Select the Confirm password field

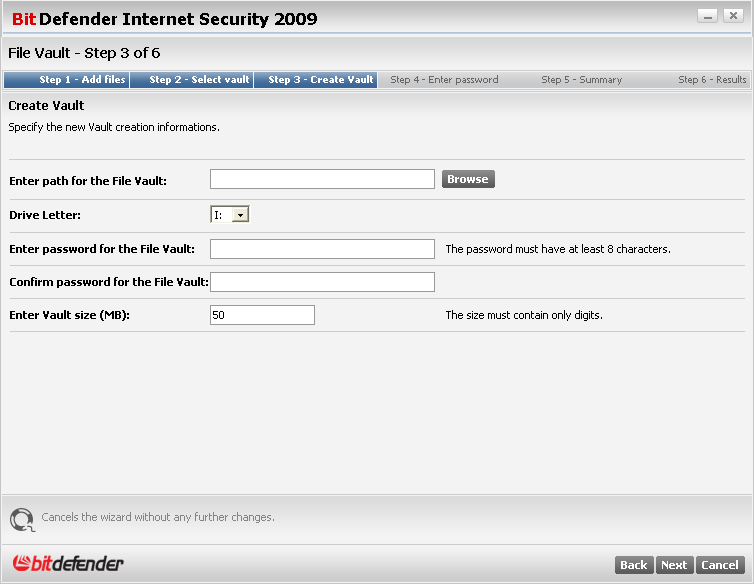tap(322, 282)
